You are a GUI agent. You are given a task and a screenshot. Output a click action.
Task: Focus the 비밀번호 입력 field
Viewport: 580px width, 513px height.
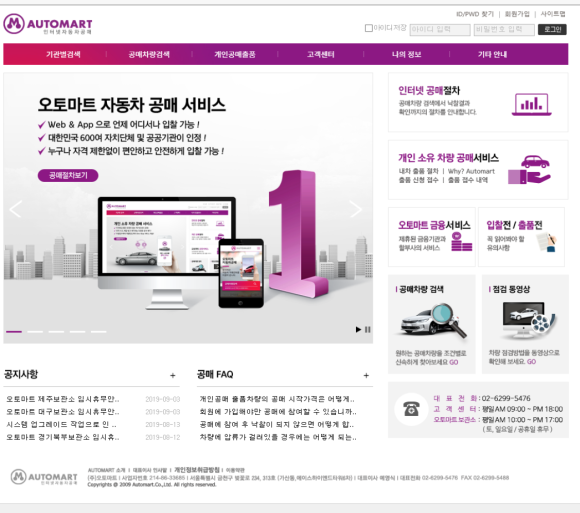(x=504, y=30)
